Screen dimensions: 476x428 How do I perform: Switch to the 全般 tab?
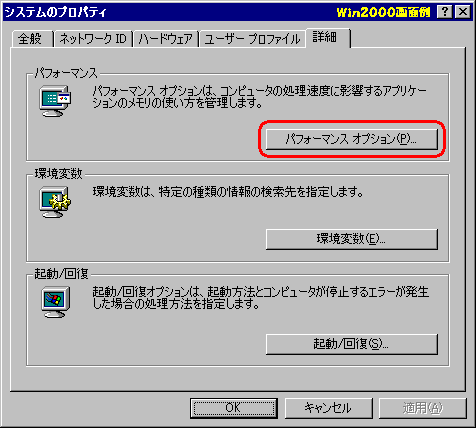tap(32, 39)
